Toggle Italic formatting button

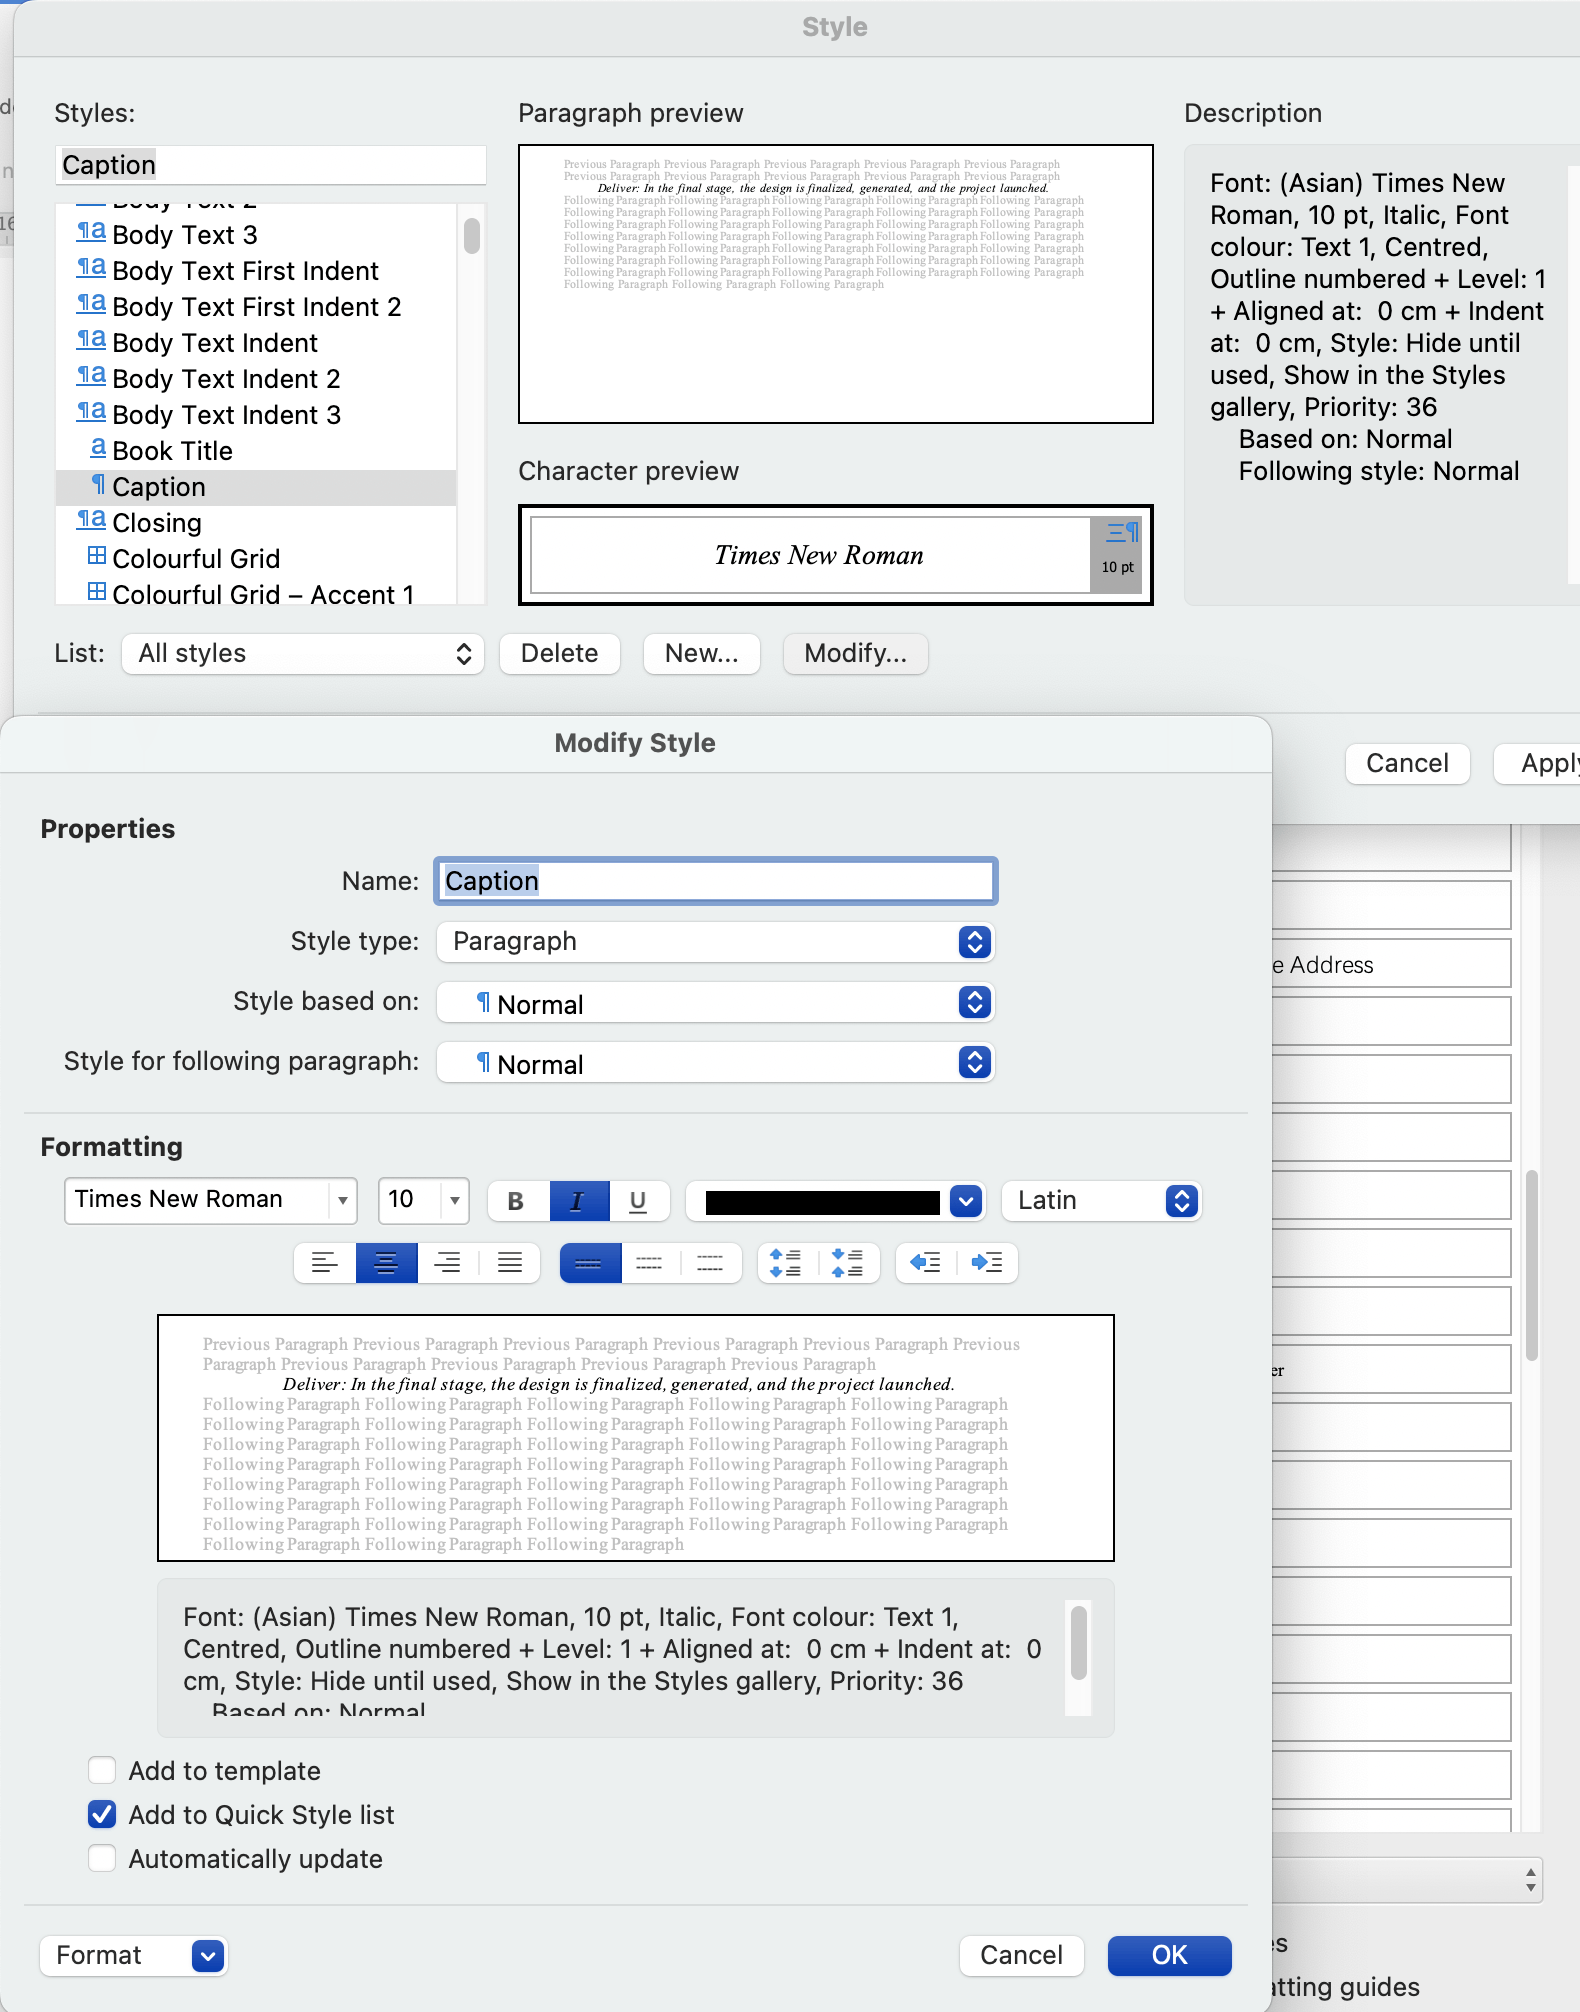click(x=578, y=1201)
